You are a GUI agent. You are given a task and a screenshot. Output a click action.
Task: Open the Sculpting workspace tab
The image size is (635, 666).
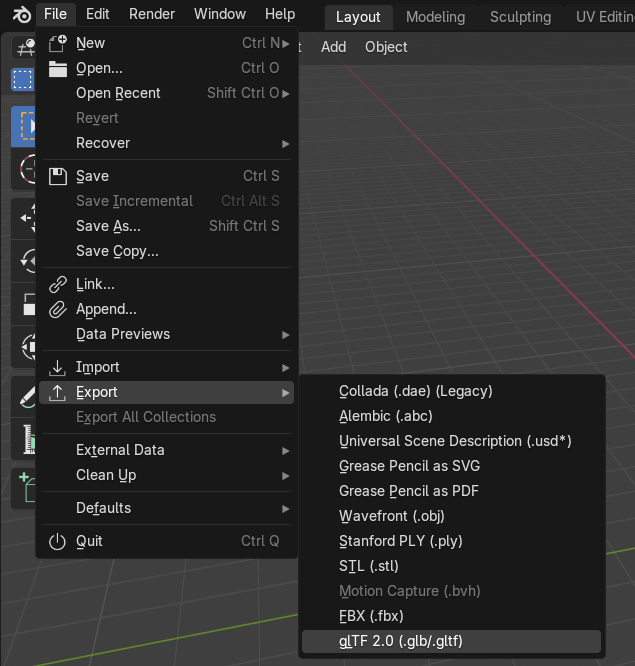pyautogui.click(x=520, y=17)
